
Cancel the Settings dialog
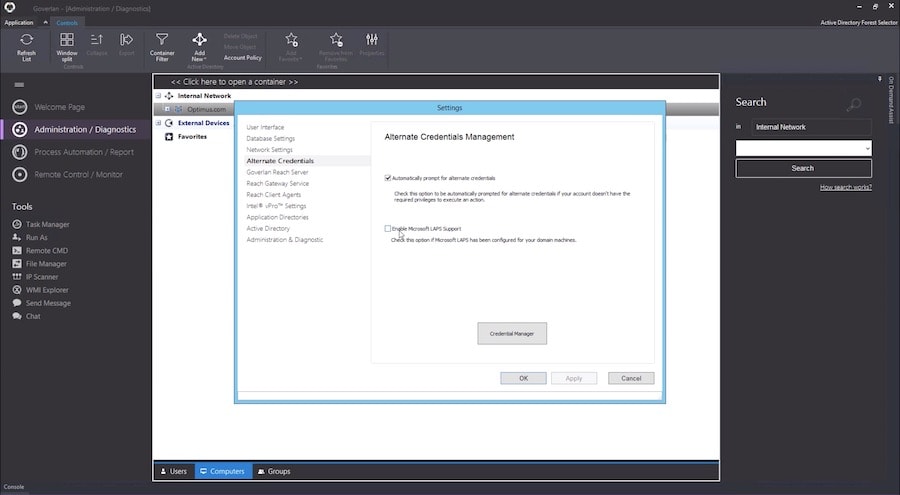(x=631, y=378)
